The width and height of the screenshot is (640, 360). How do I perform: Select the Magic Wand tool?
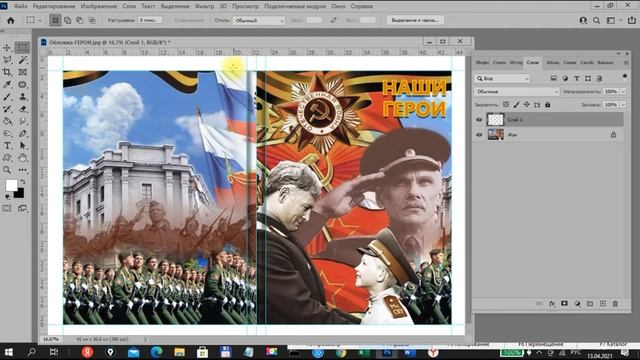22,60
